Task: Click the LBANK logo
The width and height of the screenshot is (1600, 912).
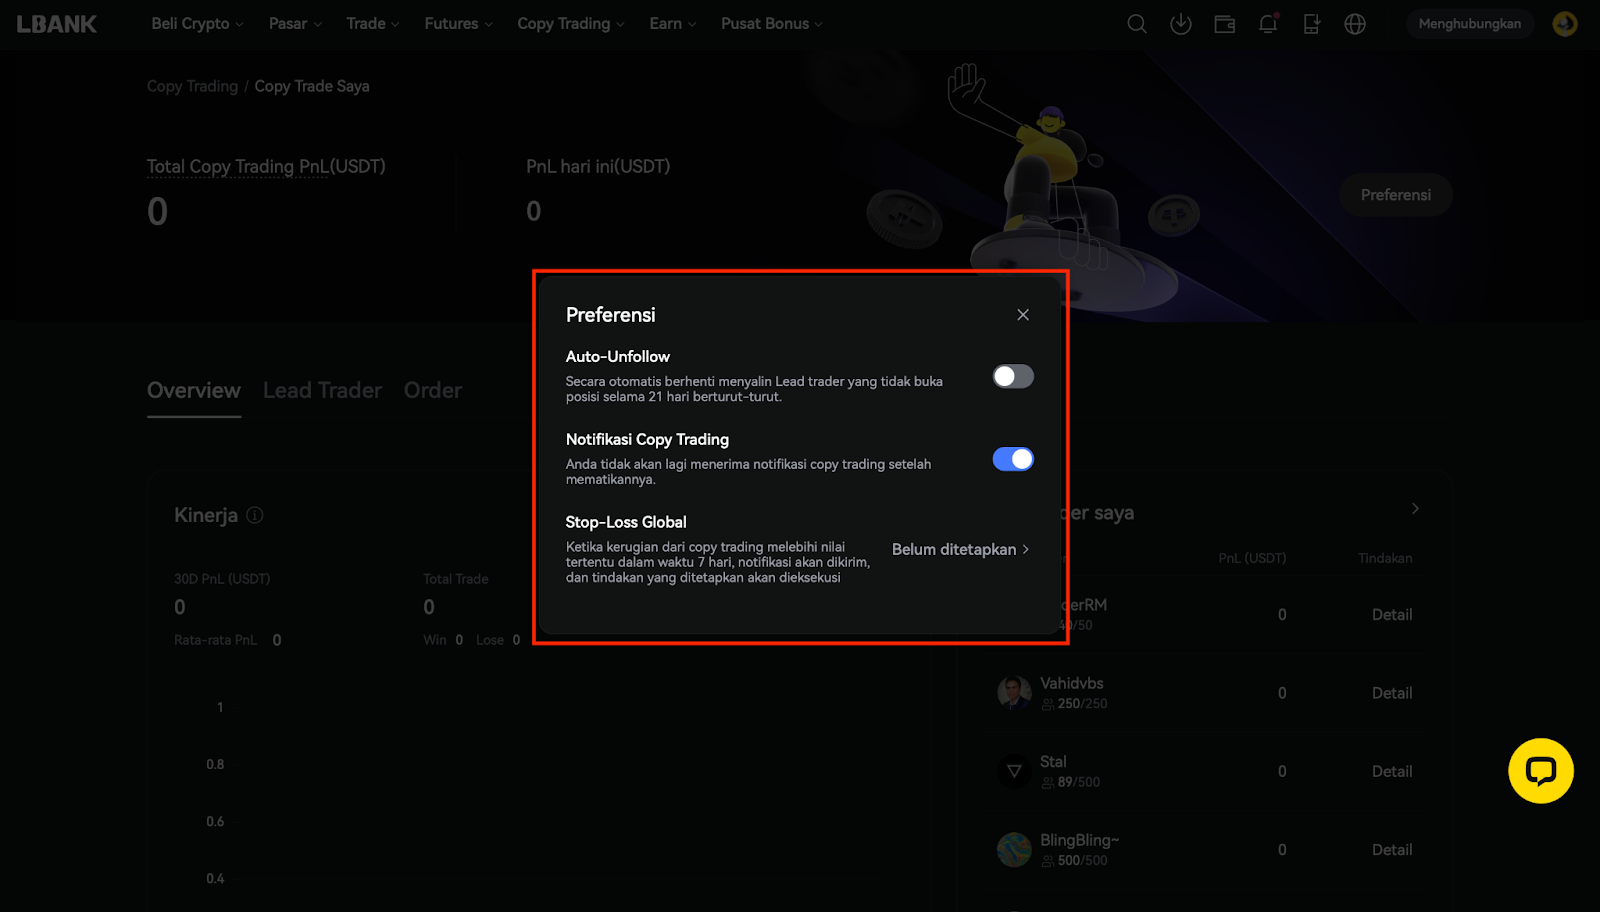Action: tap(57, 24)
